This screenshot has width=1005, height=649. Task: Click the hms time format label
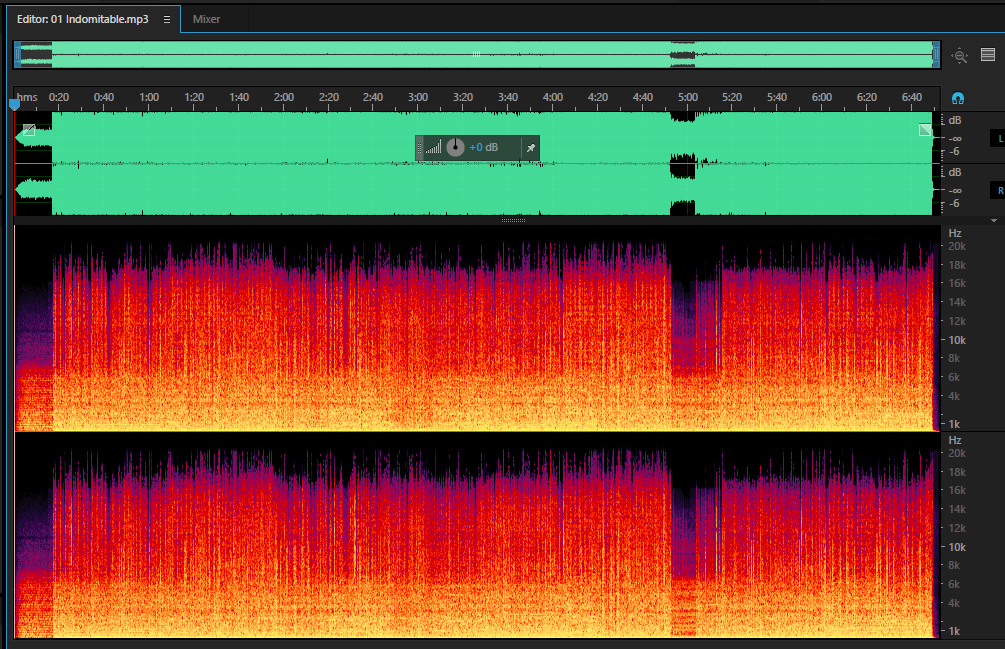27,97
